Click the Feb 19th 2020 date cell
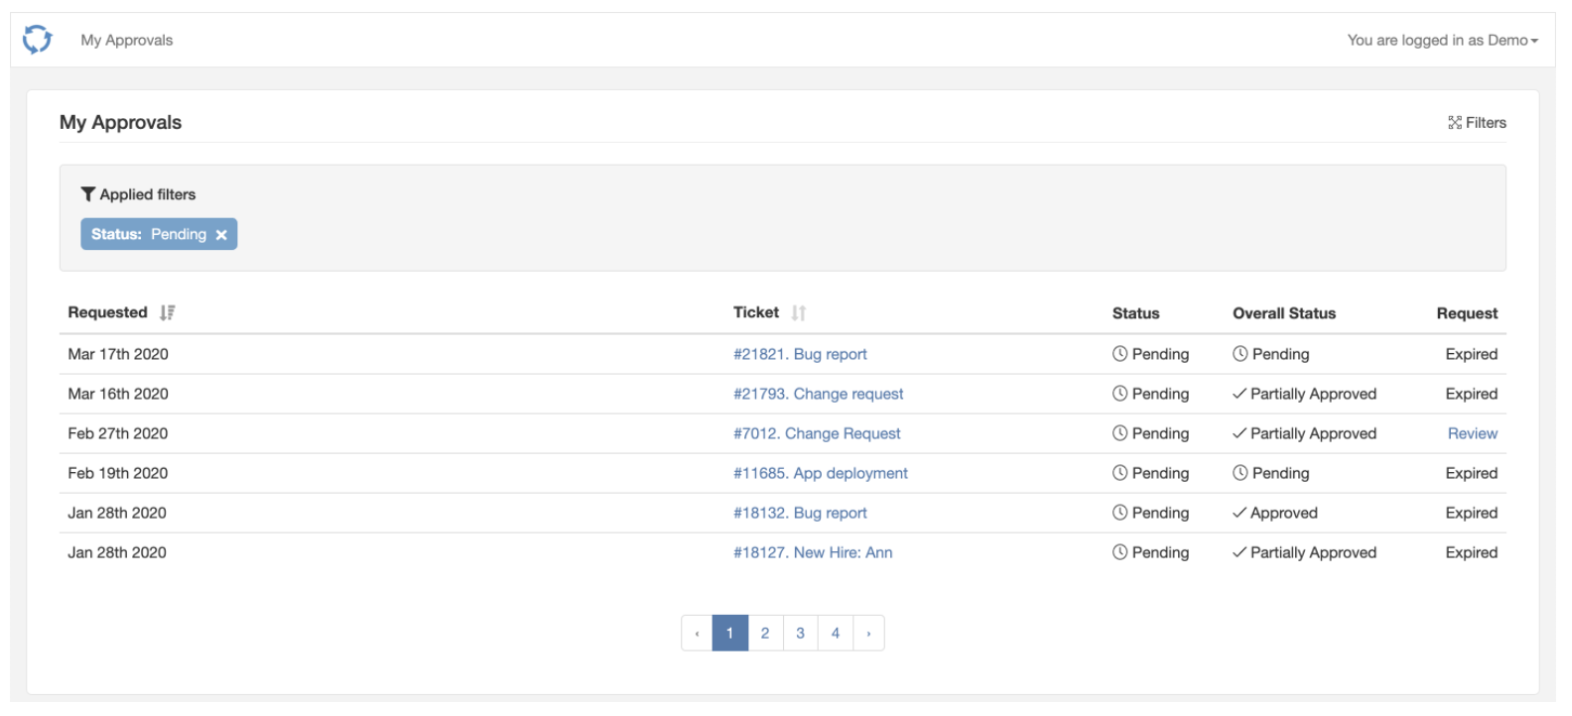 click(x=118, y=473)
